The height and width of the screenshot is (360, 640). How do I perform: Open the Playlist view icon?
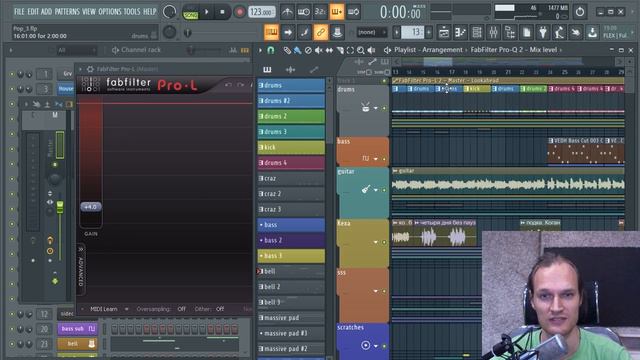444,32
